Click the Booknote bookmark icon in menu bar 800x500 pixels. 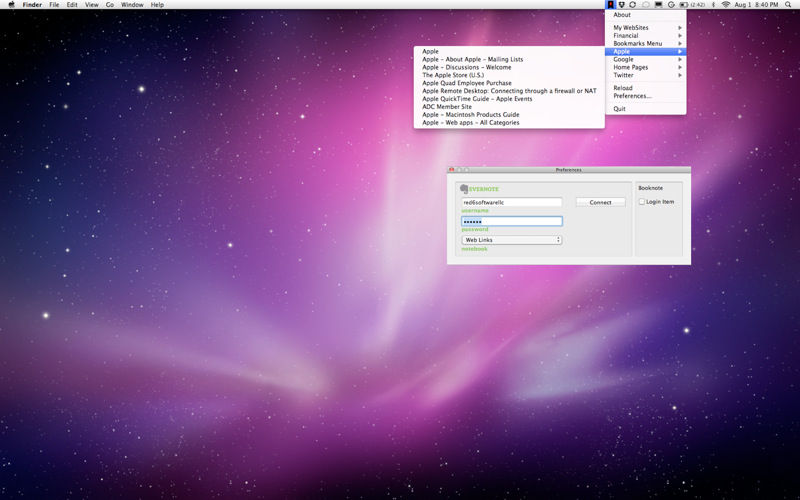tap(611, 5)
